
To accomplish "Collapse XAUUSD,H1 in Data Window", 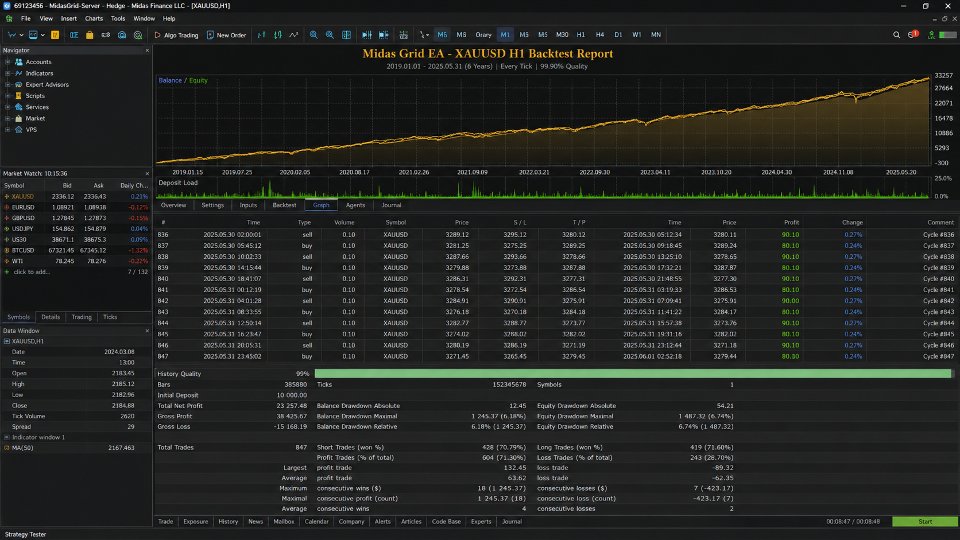I will tap(7, 341).
